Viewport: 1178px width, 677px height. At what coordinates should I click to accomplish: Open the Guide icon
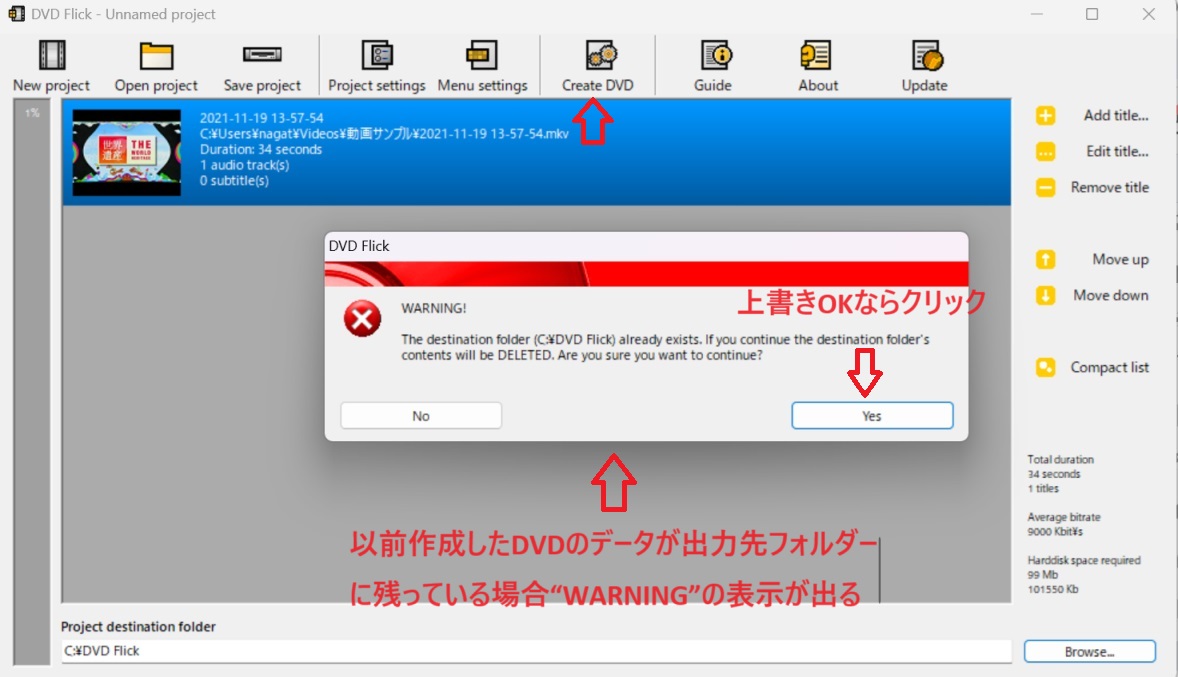pos(716,55)
